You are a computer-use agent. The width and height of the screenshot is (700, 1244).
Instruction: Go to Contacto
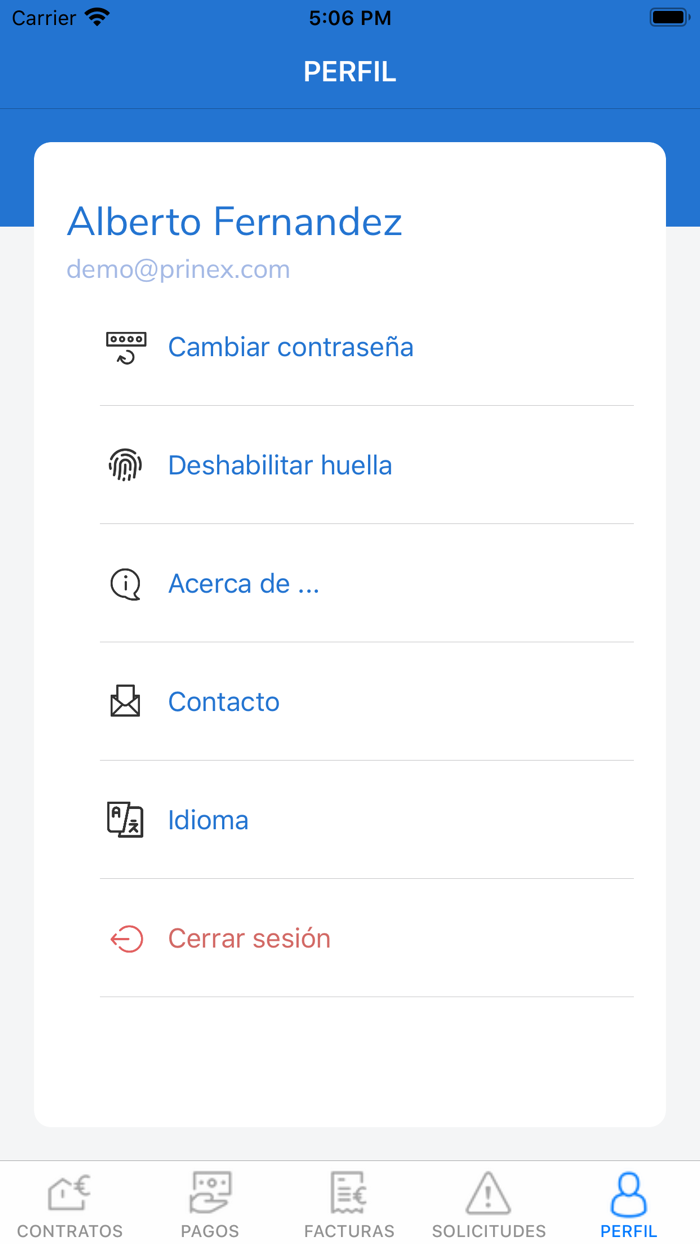point(224,702)
